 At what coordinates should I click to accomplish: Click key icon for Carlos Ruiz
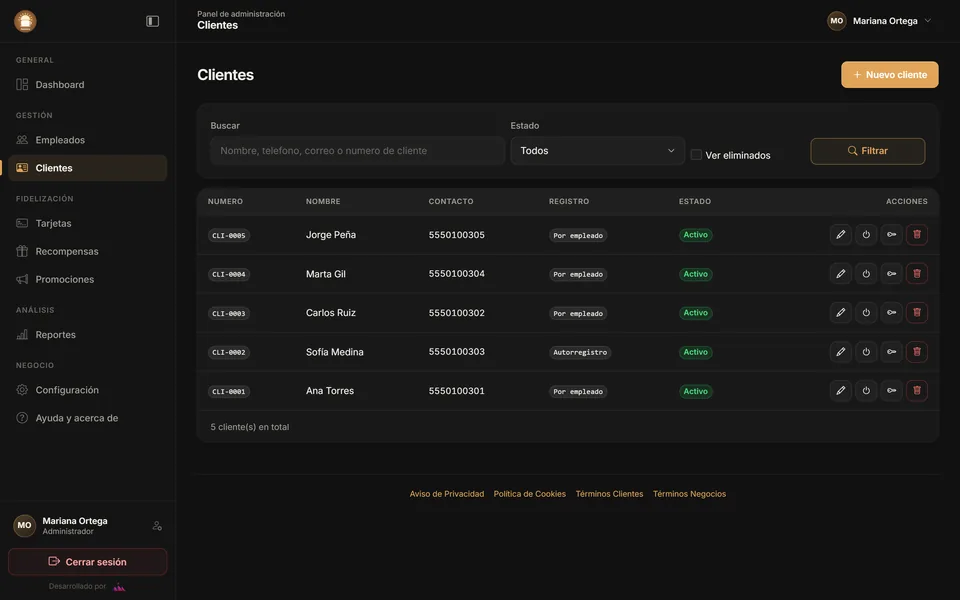point(891,313)
